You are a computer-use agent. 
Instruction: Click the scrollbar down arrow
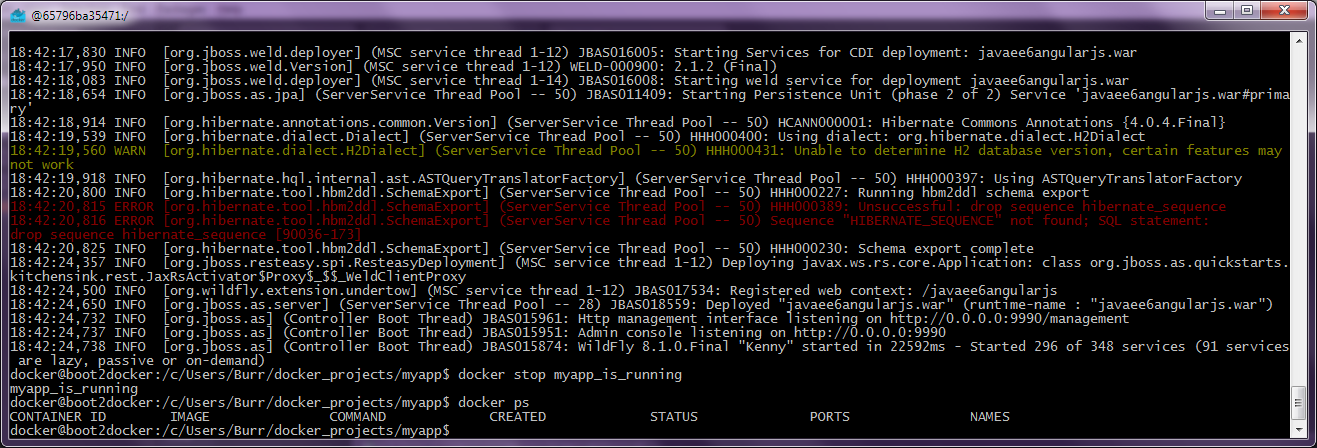[x=1299, y=431]
